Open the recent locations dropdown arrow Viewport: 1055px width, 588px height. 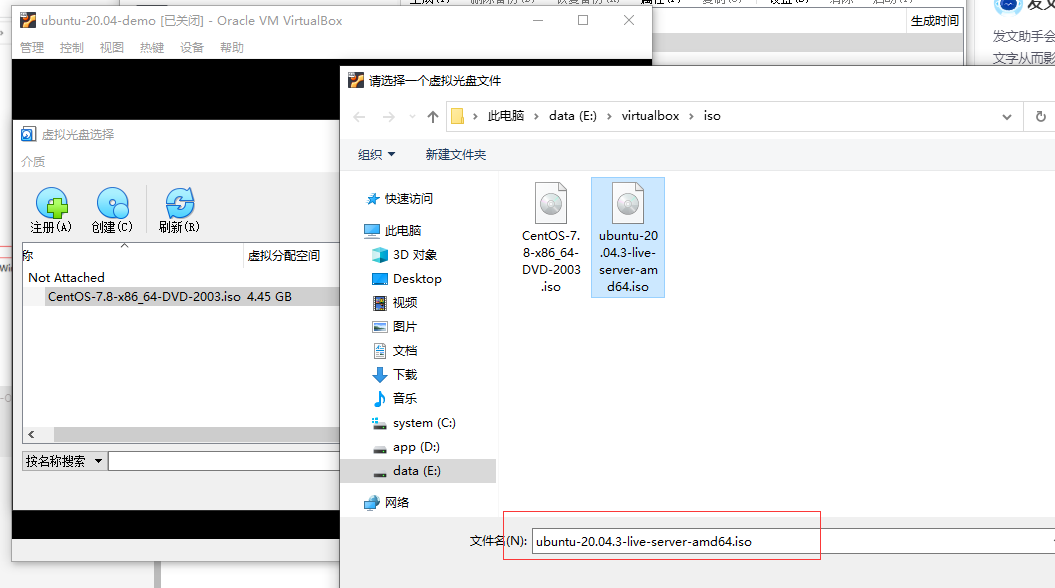pyautogui.click(x=412, y=116)
